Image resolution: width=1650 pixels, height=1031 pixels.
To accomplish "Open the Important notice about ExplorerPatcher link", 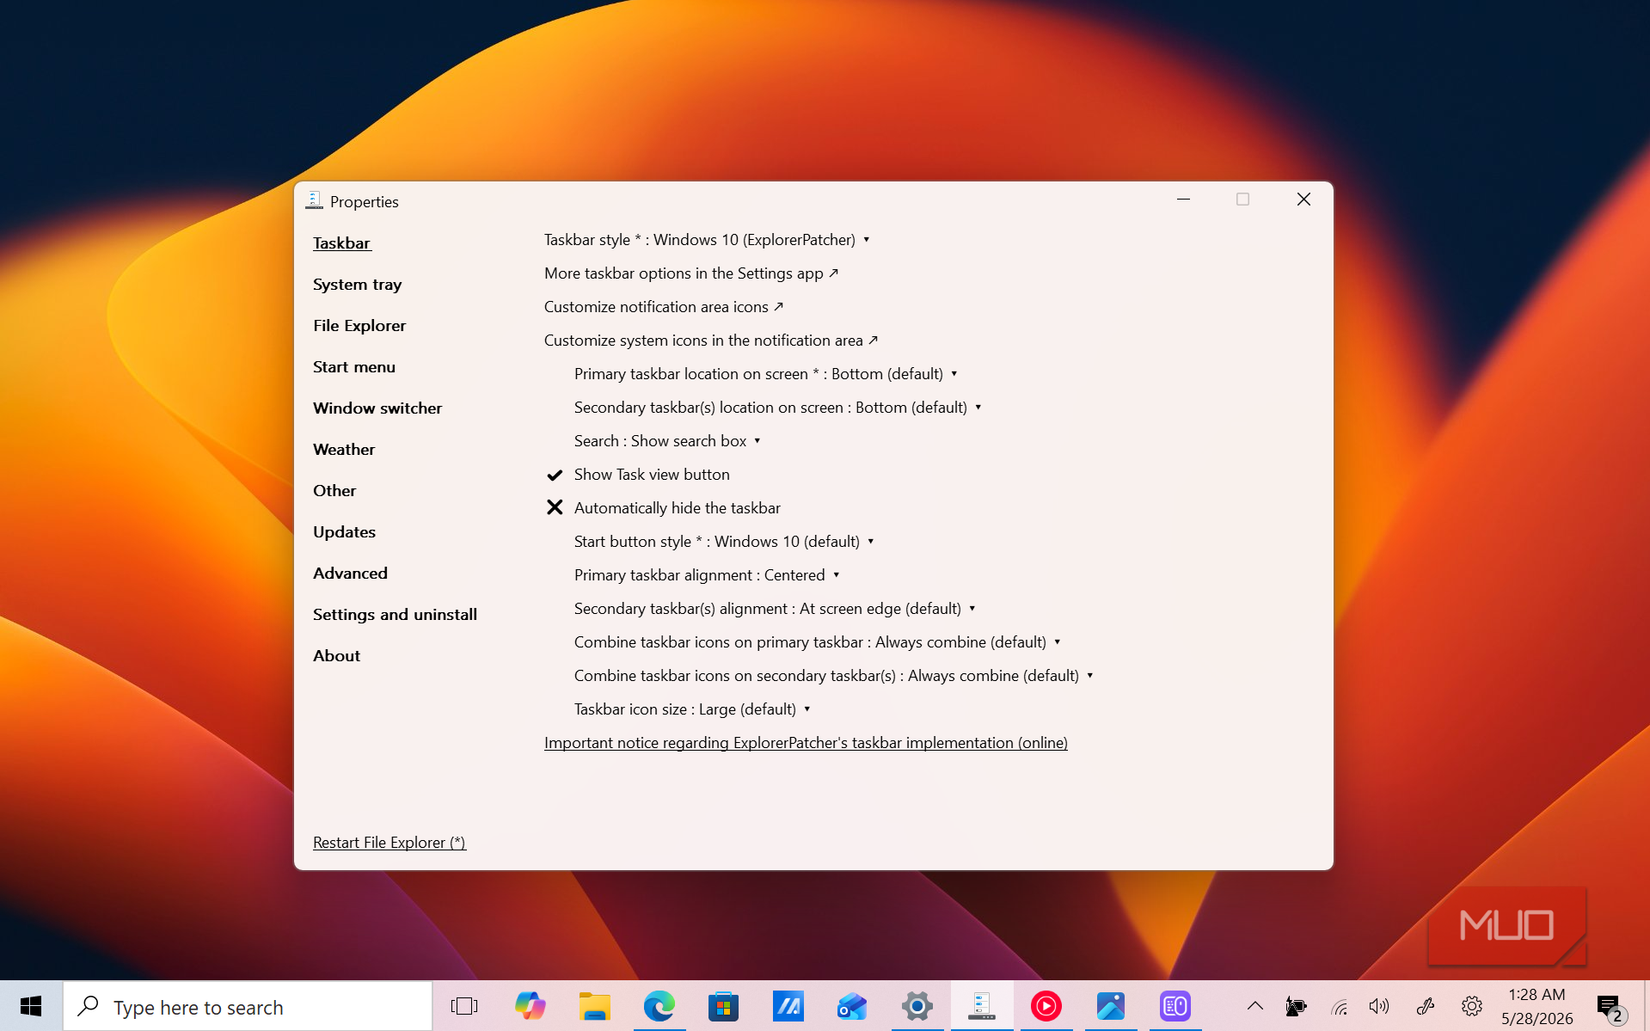I will point(806,743).
